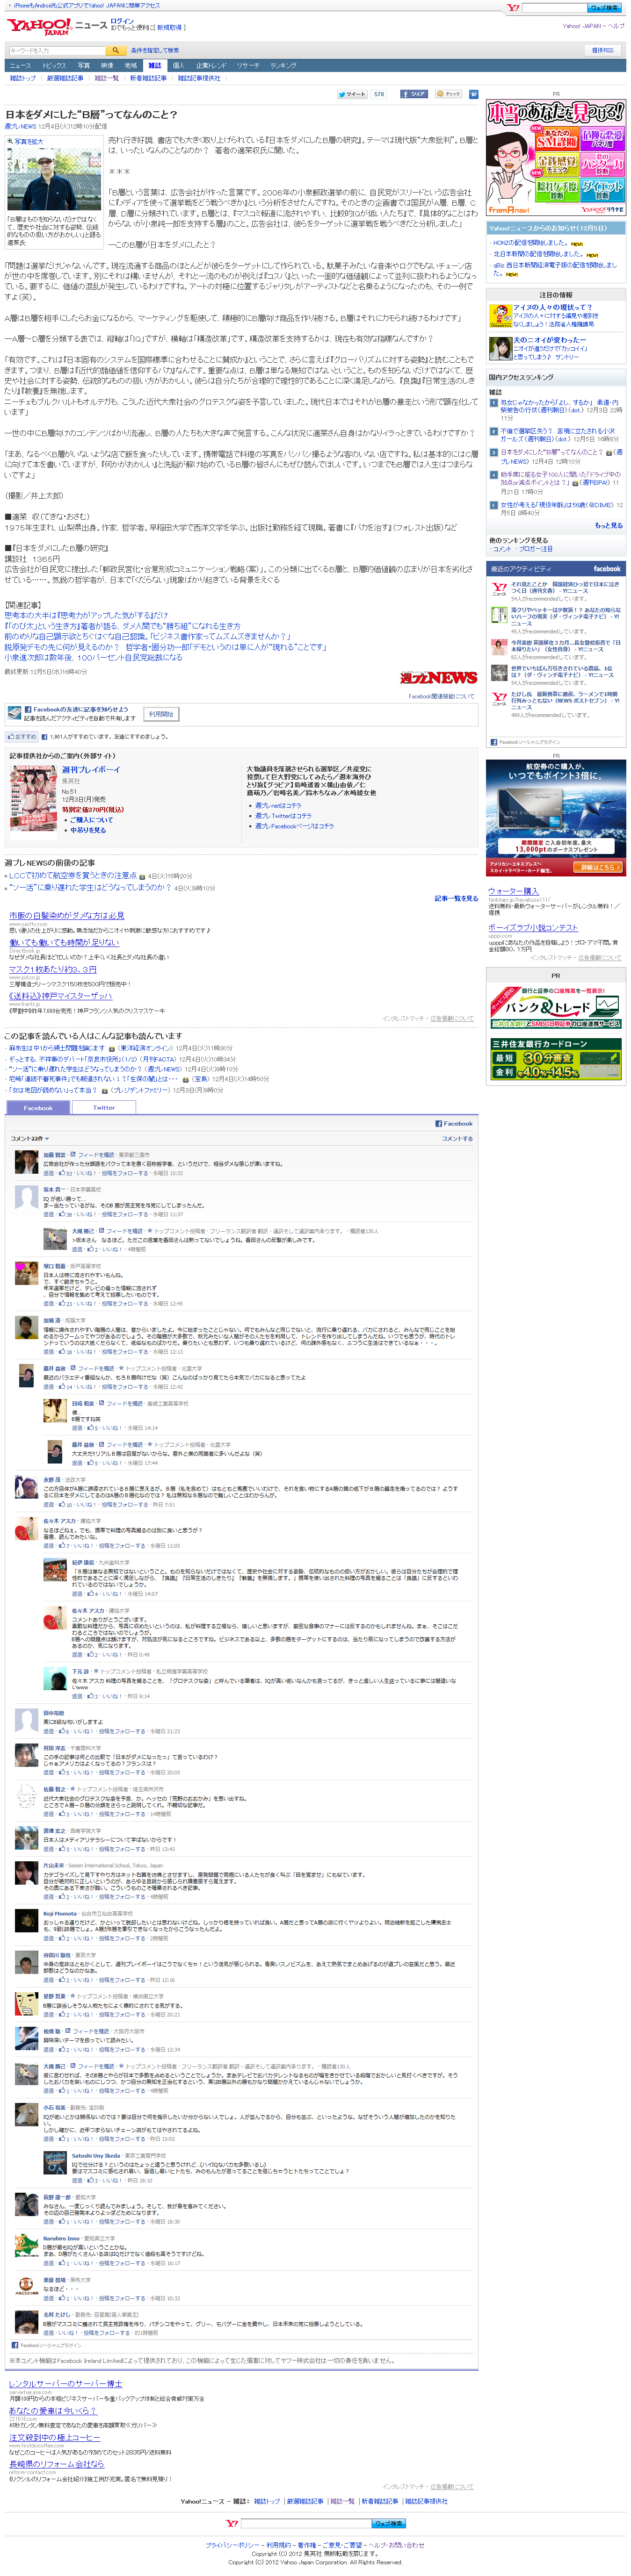Open the コメント22件 sort dropdown

30,1138
